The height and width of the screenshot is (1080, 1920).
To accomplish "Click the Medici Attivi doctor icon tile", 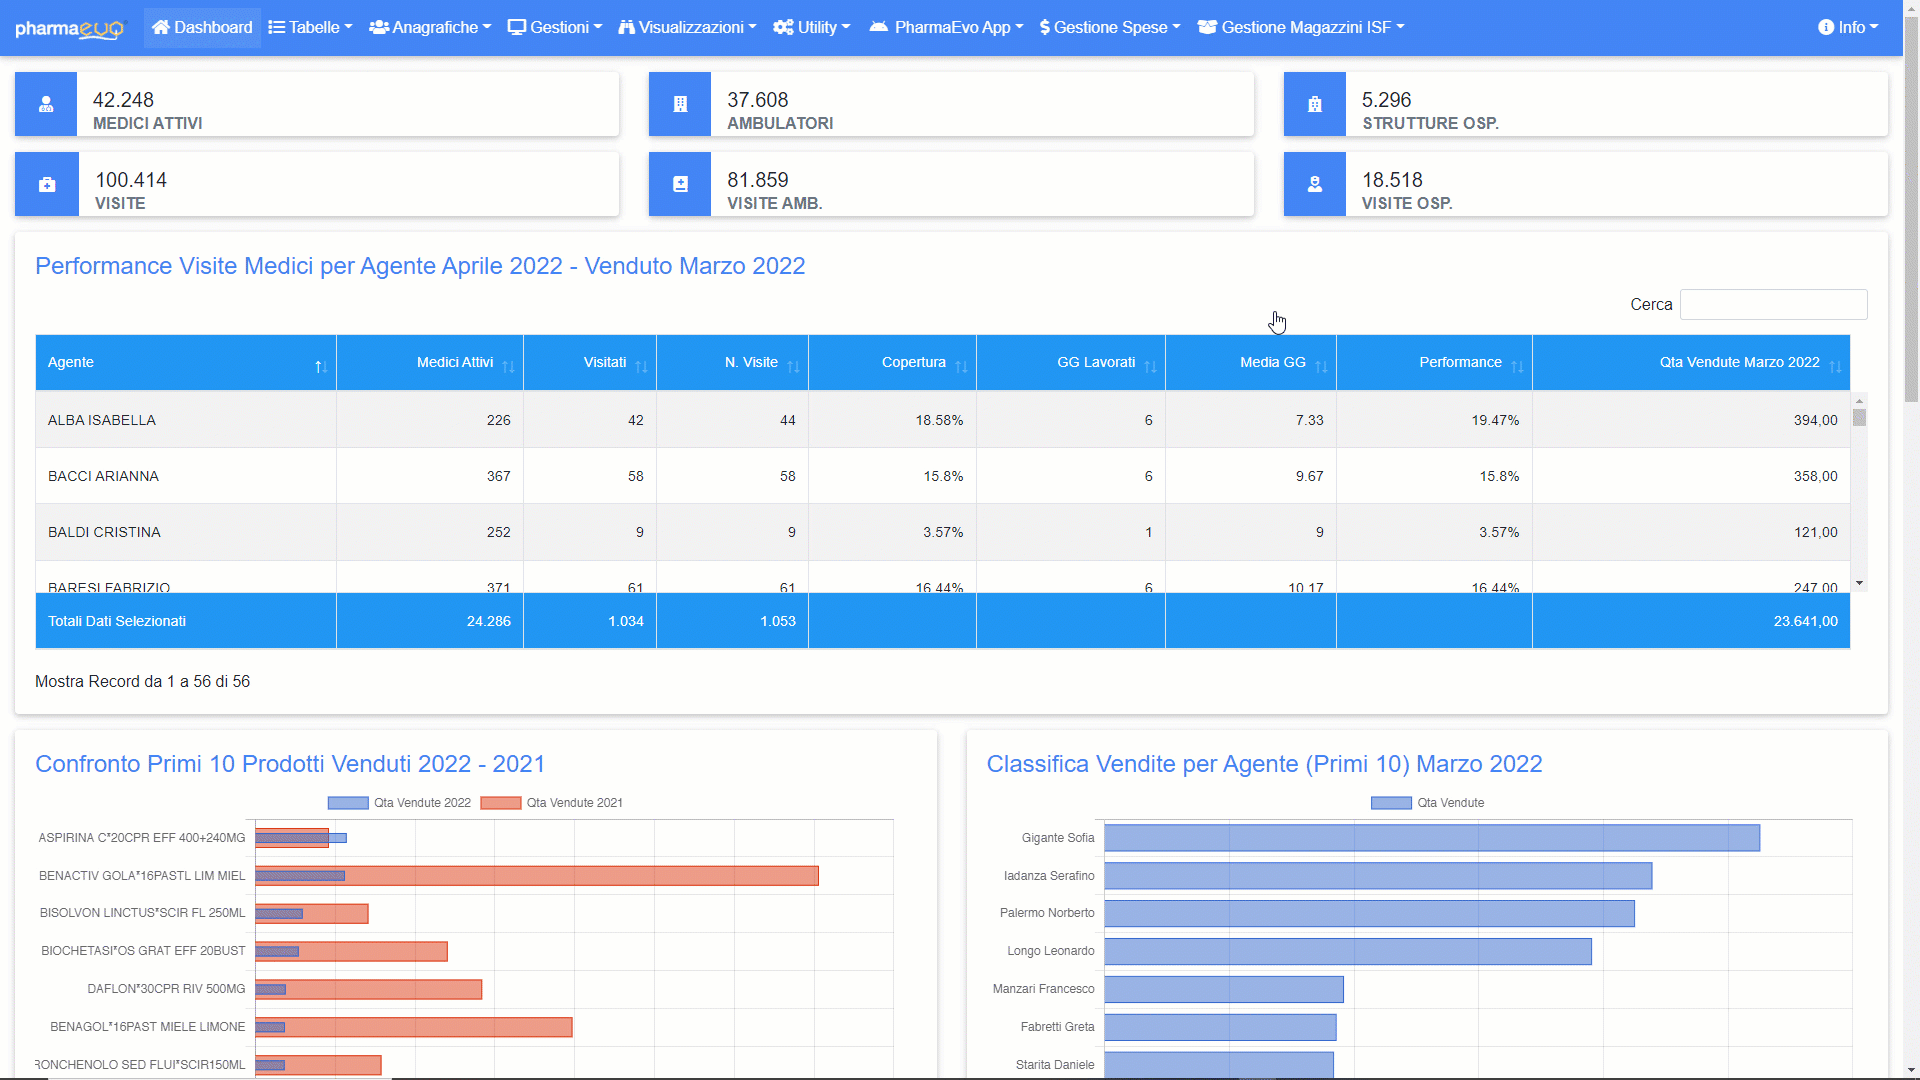I will [46, 104].
